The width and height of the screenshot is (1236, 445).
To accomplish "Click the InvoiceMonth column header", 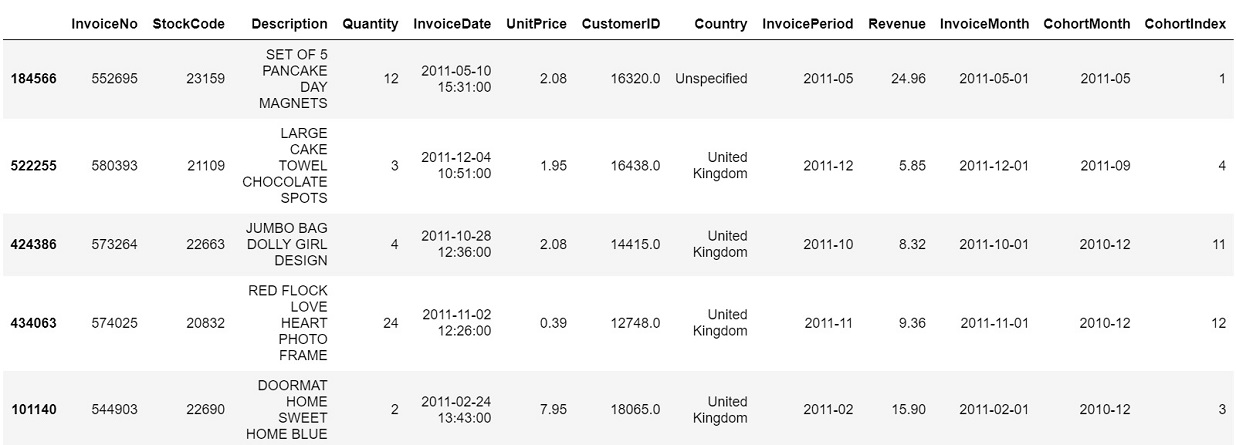I will click(x=984, y=23).
